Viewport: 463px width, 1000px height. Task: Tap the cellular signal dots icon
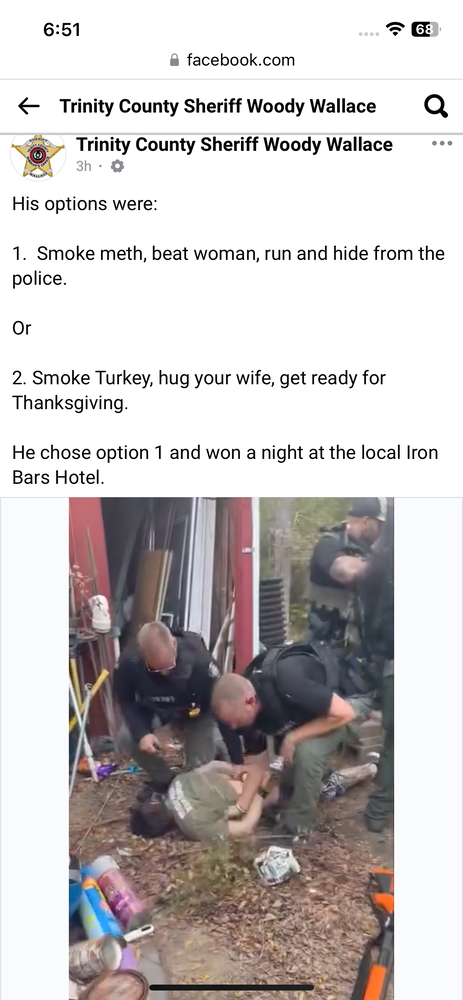pos(369,34)
